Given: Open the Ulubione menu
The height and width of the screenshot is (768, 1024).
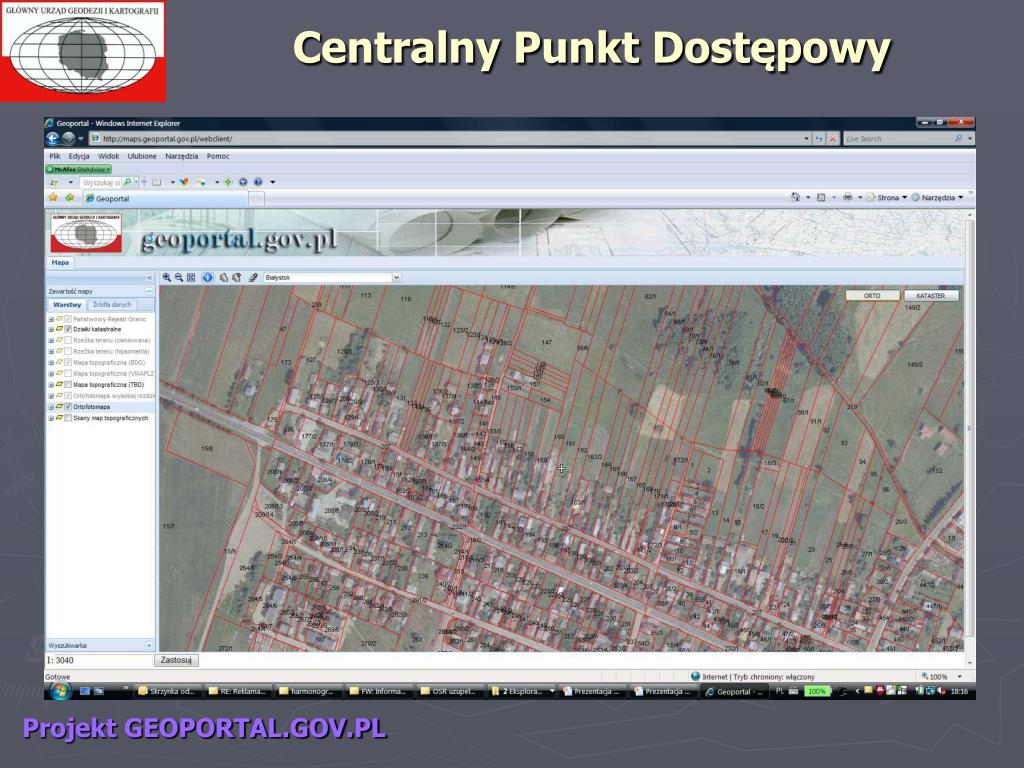Looking at the screenshot, I should click(142, 156).
